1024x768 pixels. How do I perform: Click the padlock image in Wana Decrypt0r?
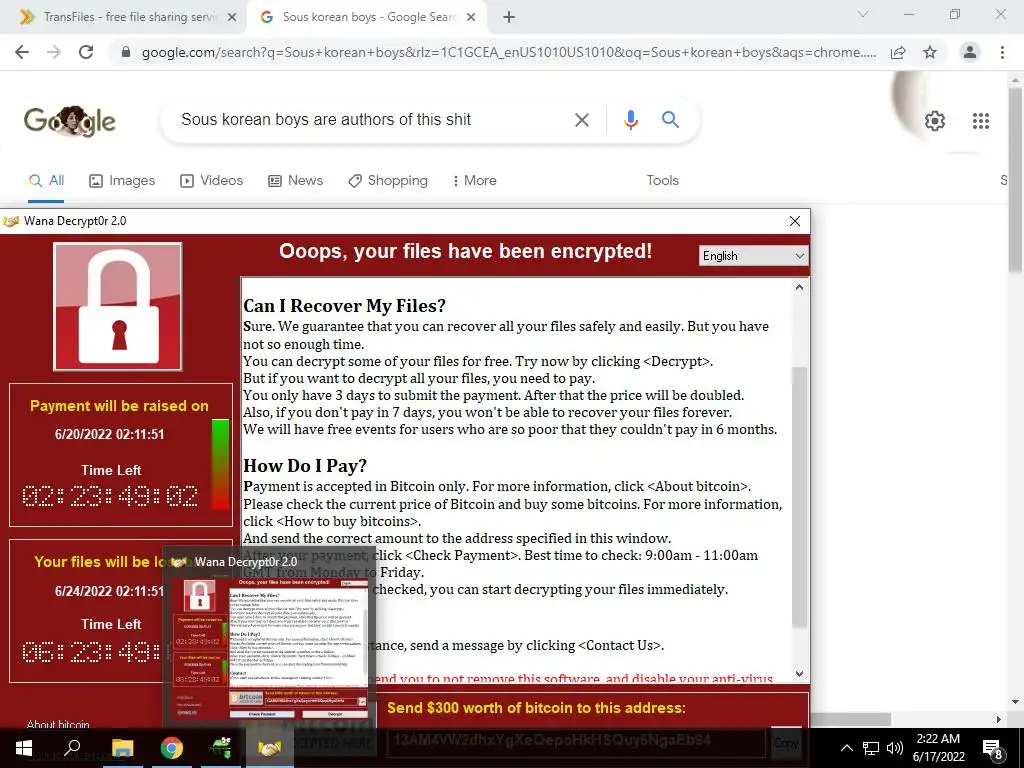pyautogui.click(x=118, y=306)
